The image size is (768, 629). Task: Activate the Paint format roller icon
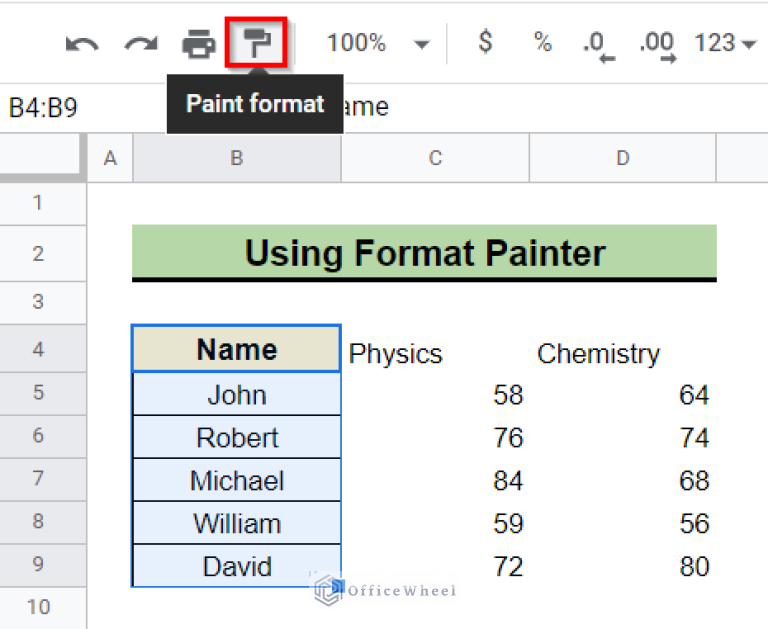[x=257, y=43]
